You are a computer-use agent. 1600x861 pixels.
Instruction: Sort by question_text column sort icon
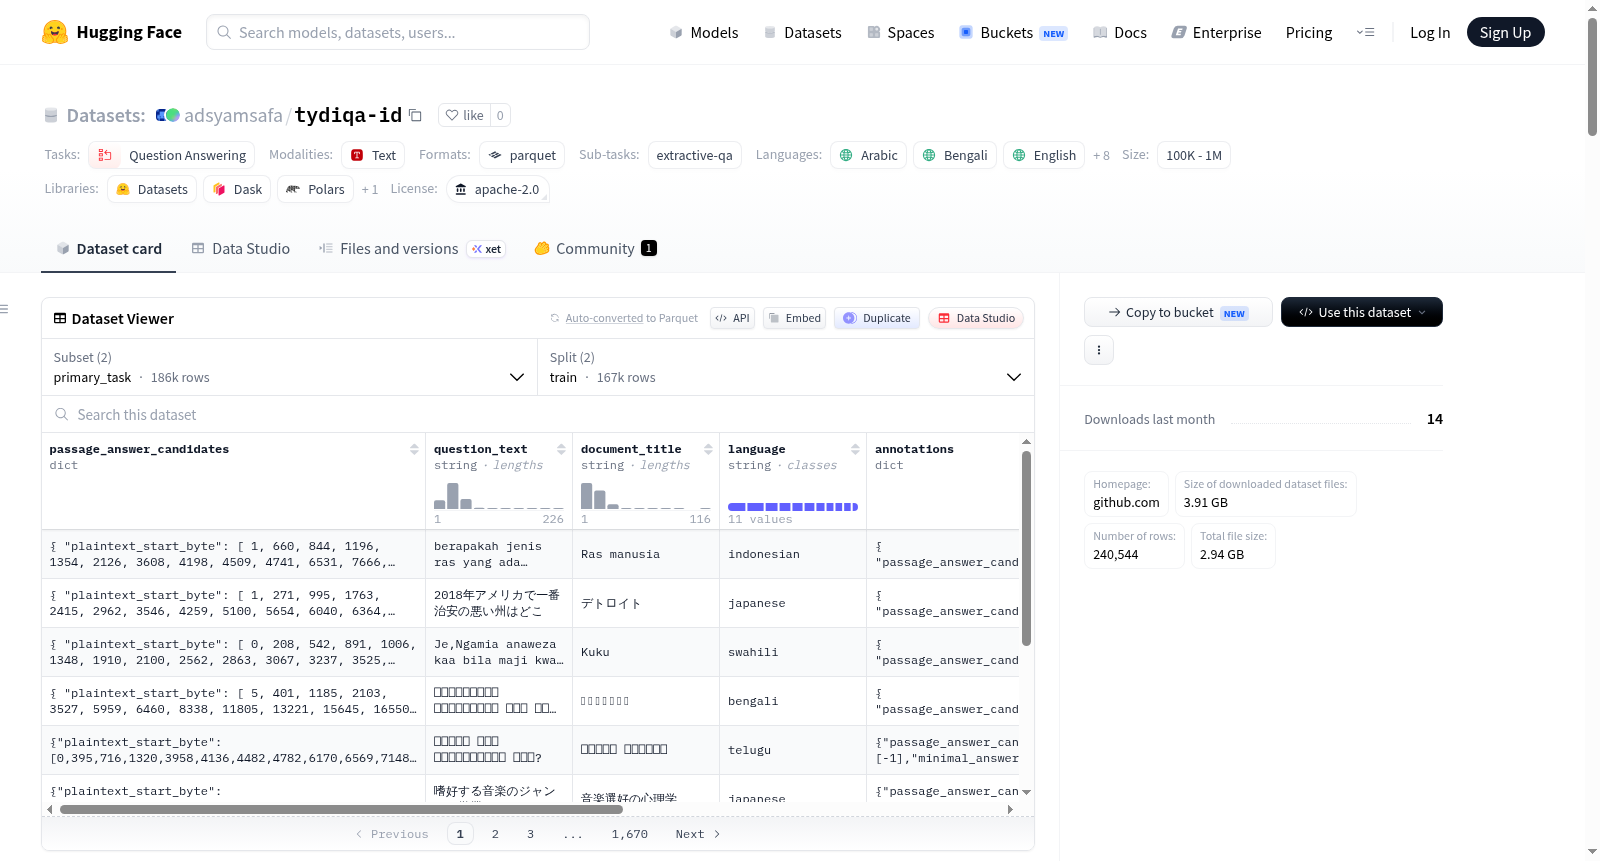561,450
